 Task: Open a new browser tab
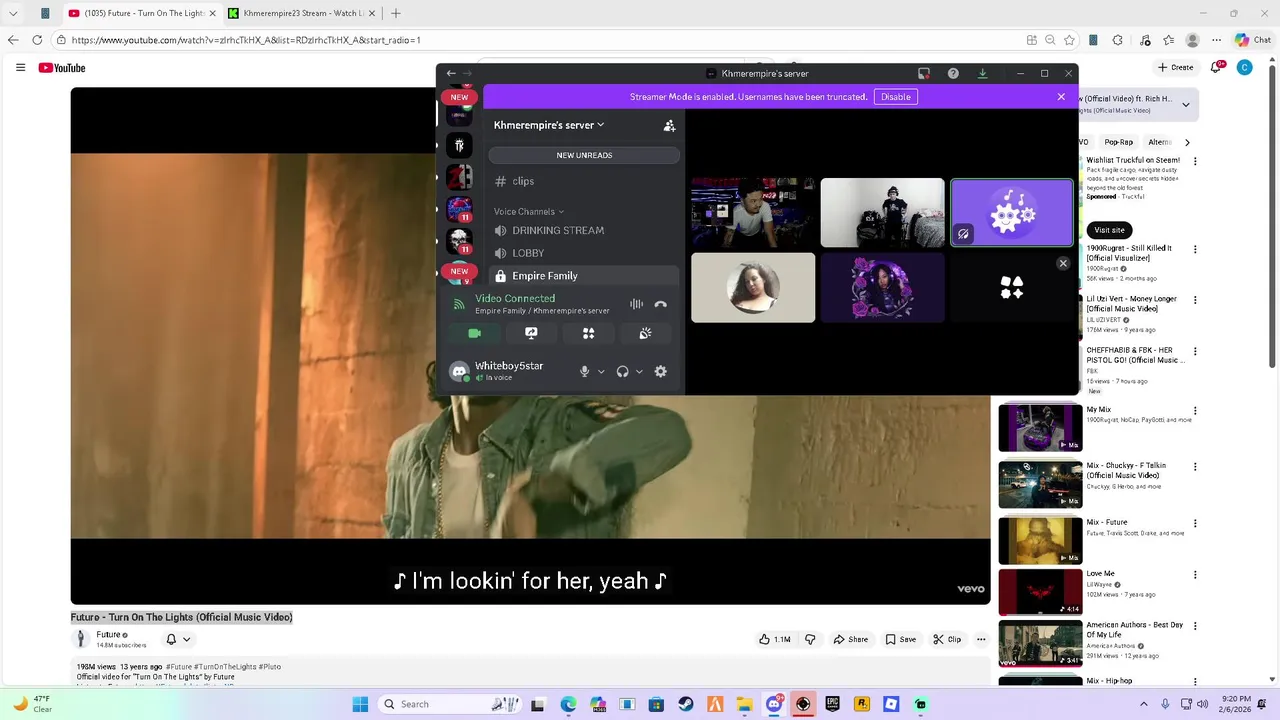pyautogui.click(x=396, y=13)
